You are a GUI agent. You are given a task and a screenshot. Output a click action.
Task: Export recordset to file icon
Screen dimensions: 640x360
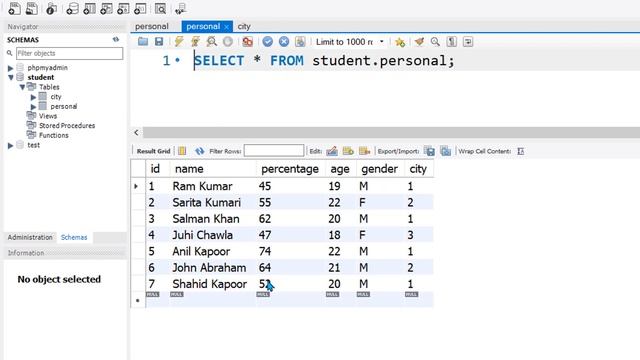tap(429, 151)
